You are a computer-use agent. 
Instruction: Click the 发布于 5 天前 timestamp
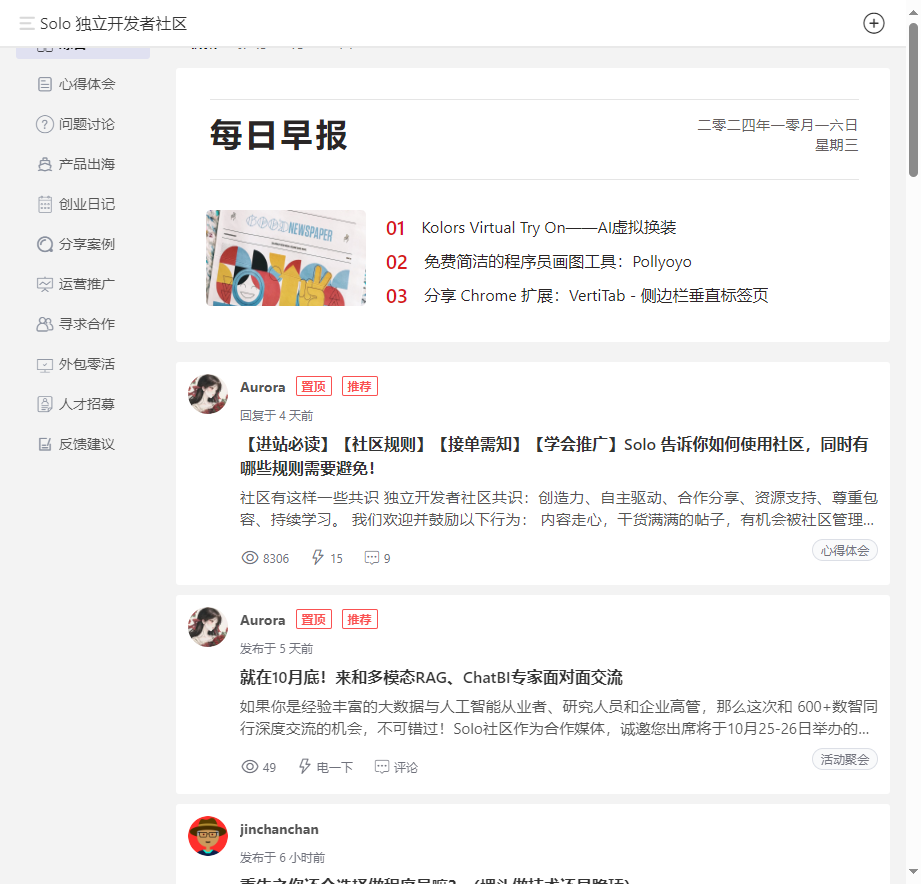277,648
